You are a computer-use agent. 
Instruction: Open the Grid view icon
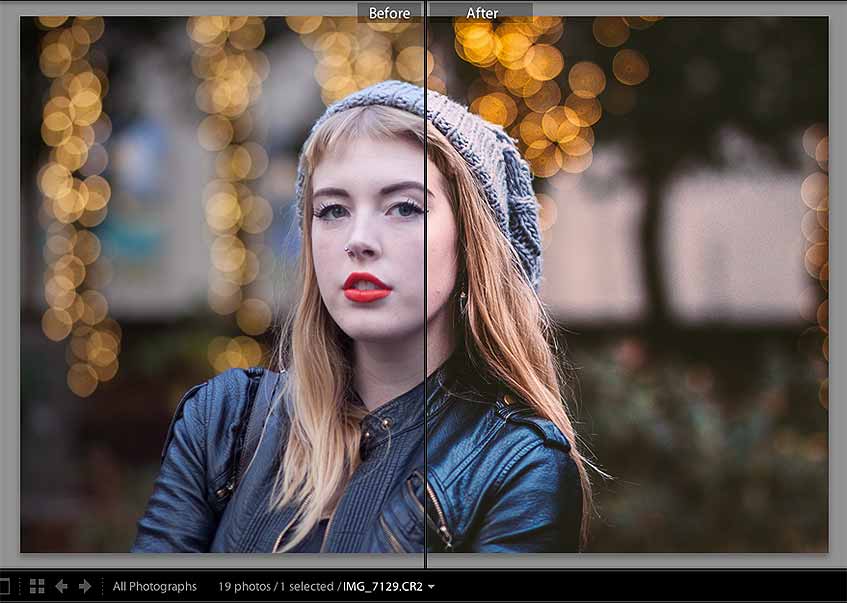click(37, 586)
